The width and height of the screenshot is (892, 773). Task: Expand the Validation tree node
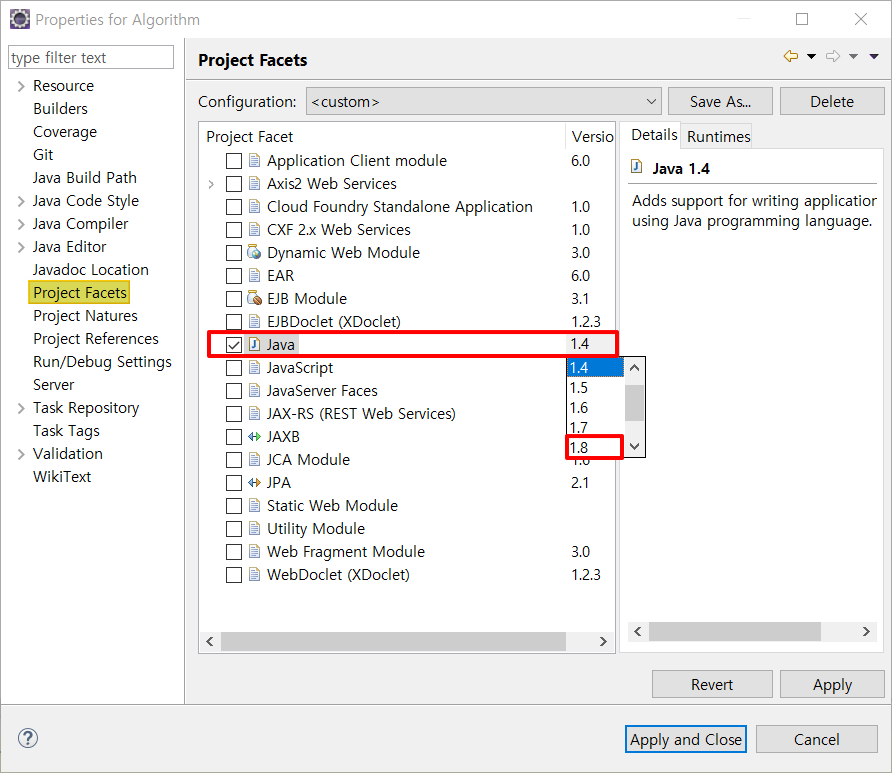[21, 454]
